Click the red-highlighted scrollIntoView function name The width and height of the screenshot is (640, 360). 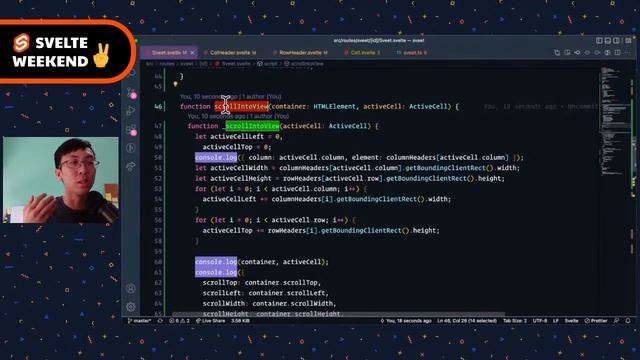[x=241, y=107]
